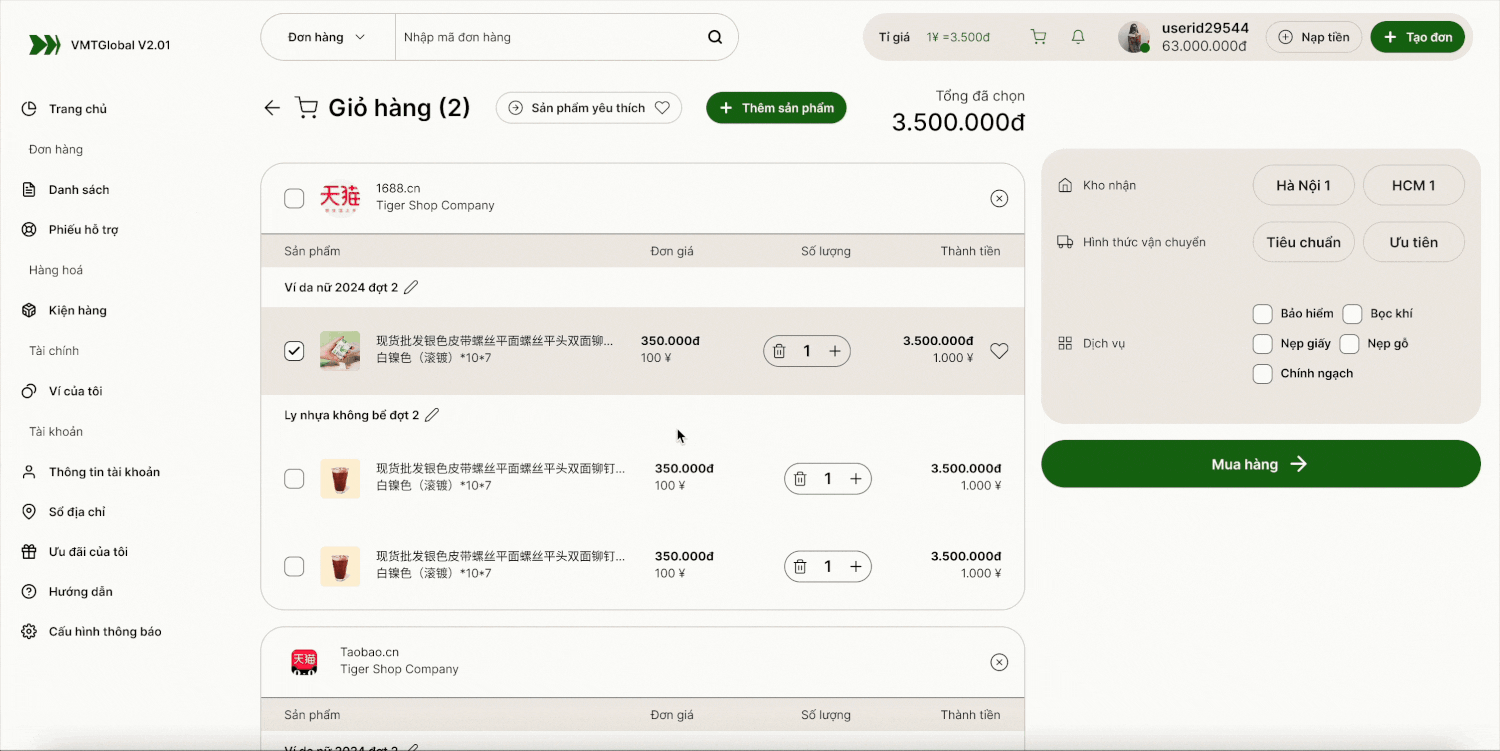Select all items from 1688.cn shop
The height and width of the screenshot is (751, 1500).
point(294,199)
